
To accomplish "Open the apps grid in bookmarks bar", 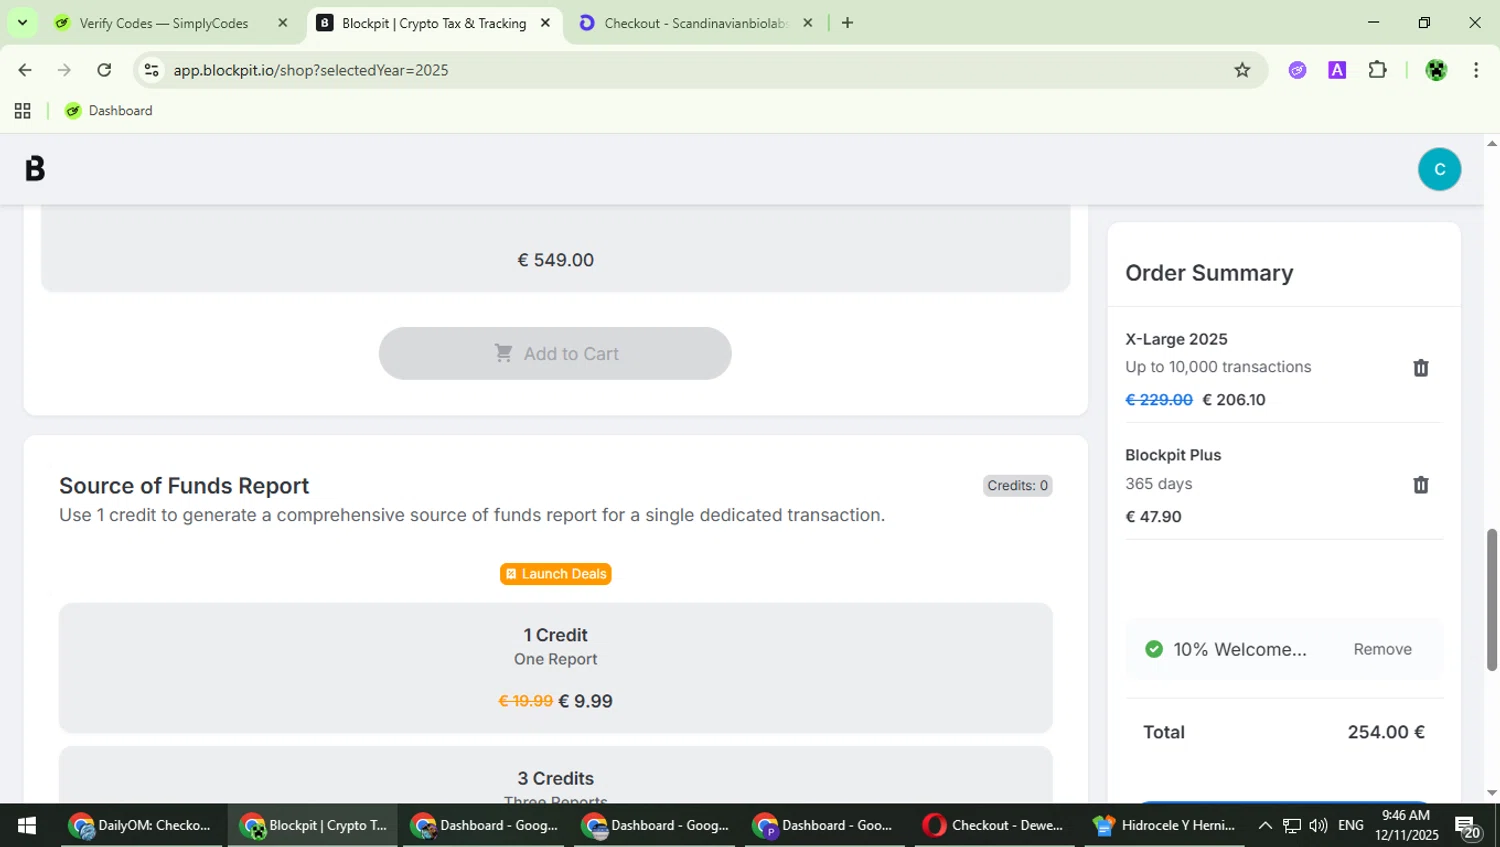I will [22, 111].
